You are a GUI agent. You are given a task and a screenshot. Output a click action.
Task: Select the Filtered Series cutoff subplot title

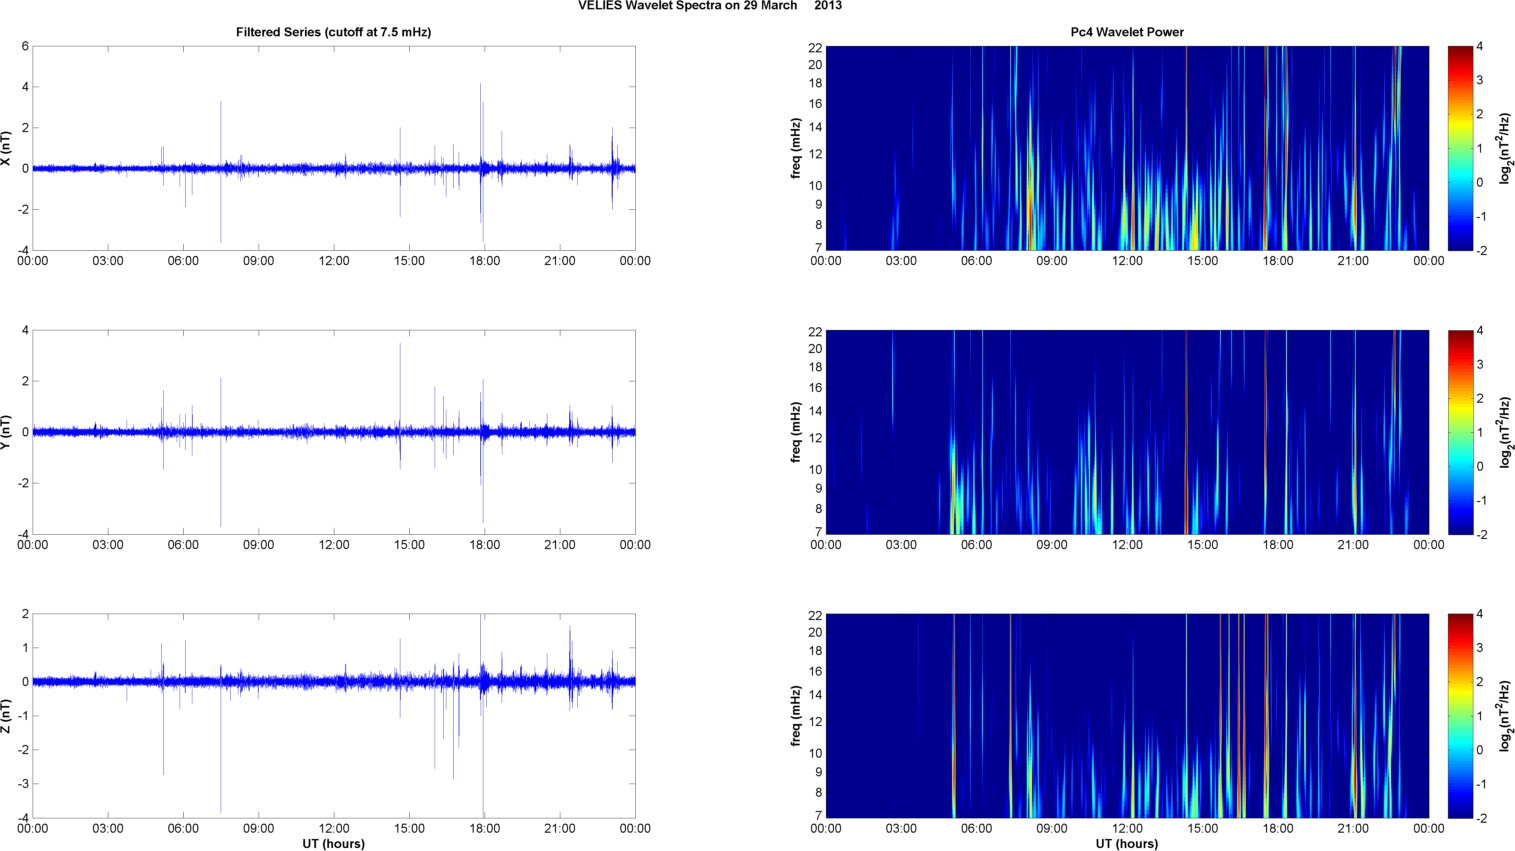coord(333,32)
